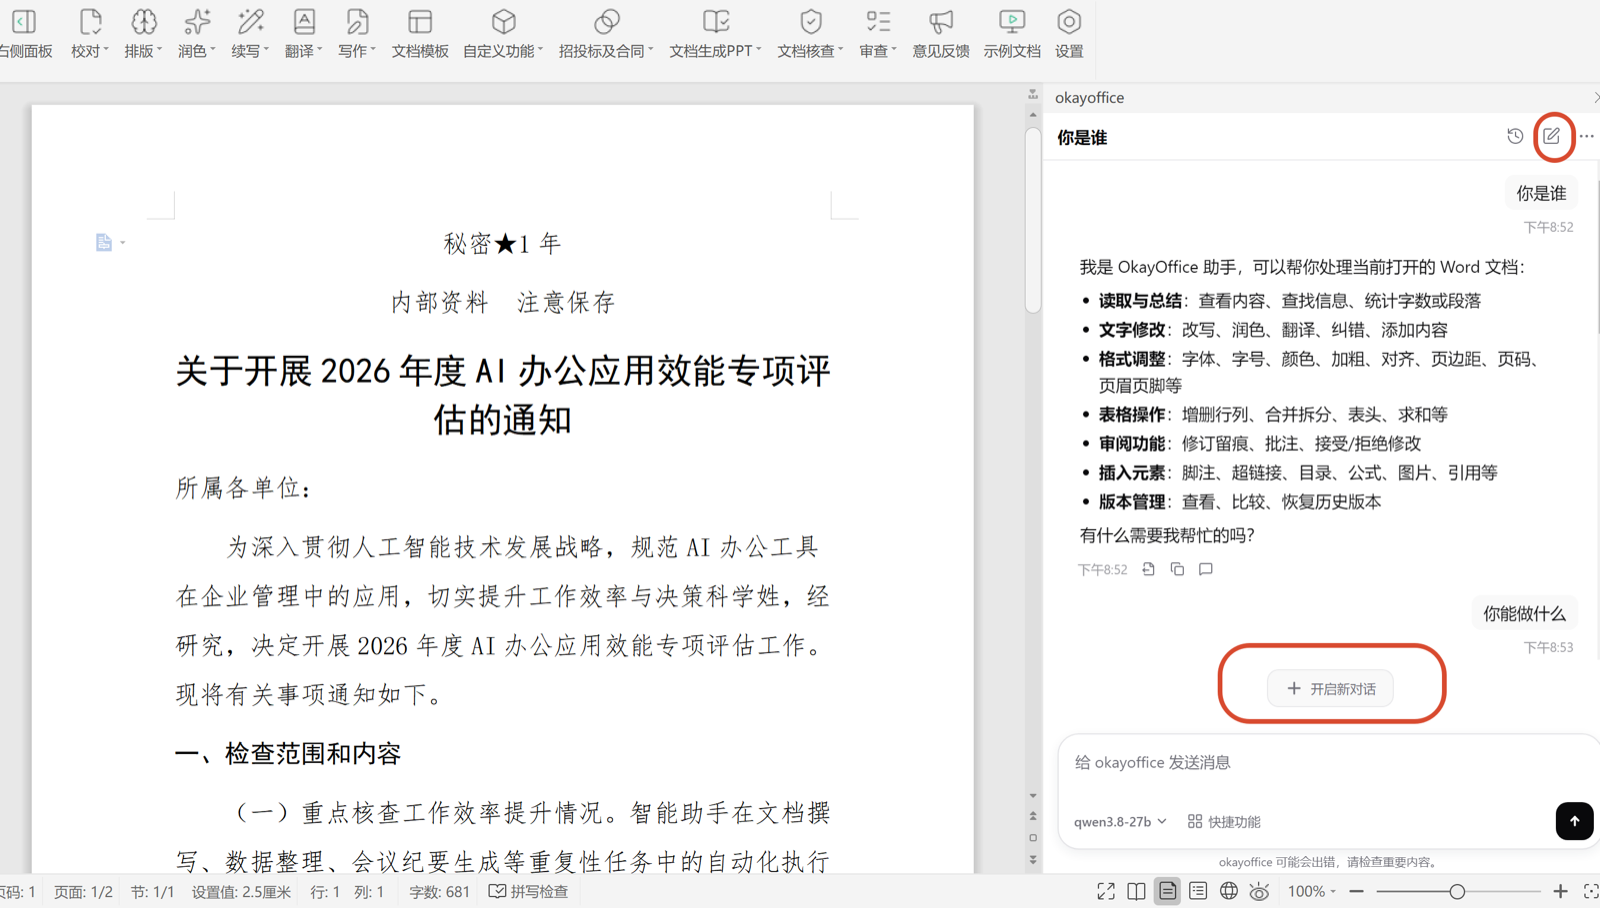Open the 润色 polish tool
Screen dimensions: 1600x908
click(197, 33)
